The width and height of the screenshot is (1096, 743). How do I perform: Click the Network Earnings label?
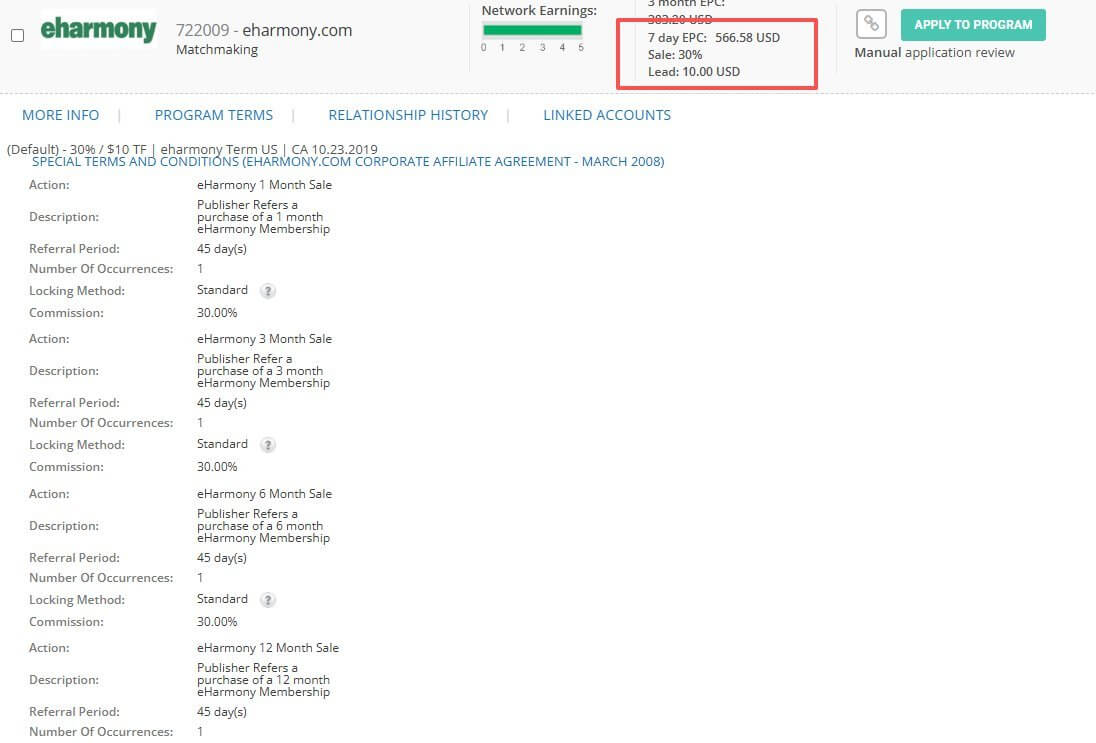click(x=539, y=10)
